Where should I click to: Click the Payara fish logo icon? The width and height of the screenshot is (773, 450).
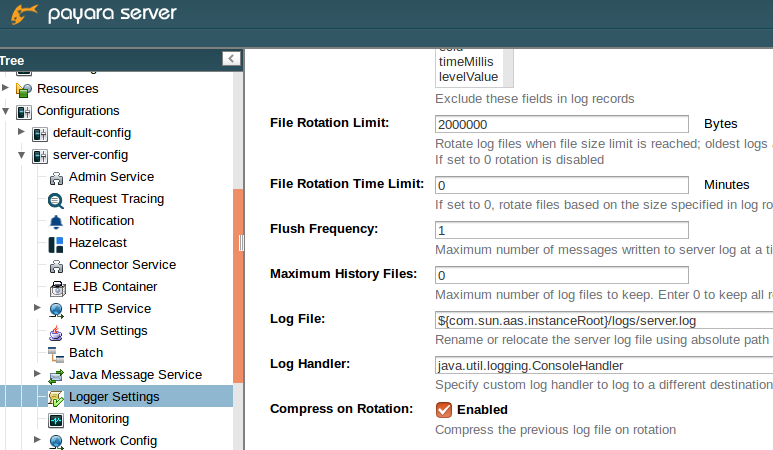(24, 13)
